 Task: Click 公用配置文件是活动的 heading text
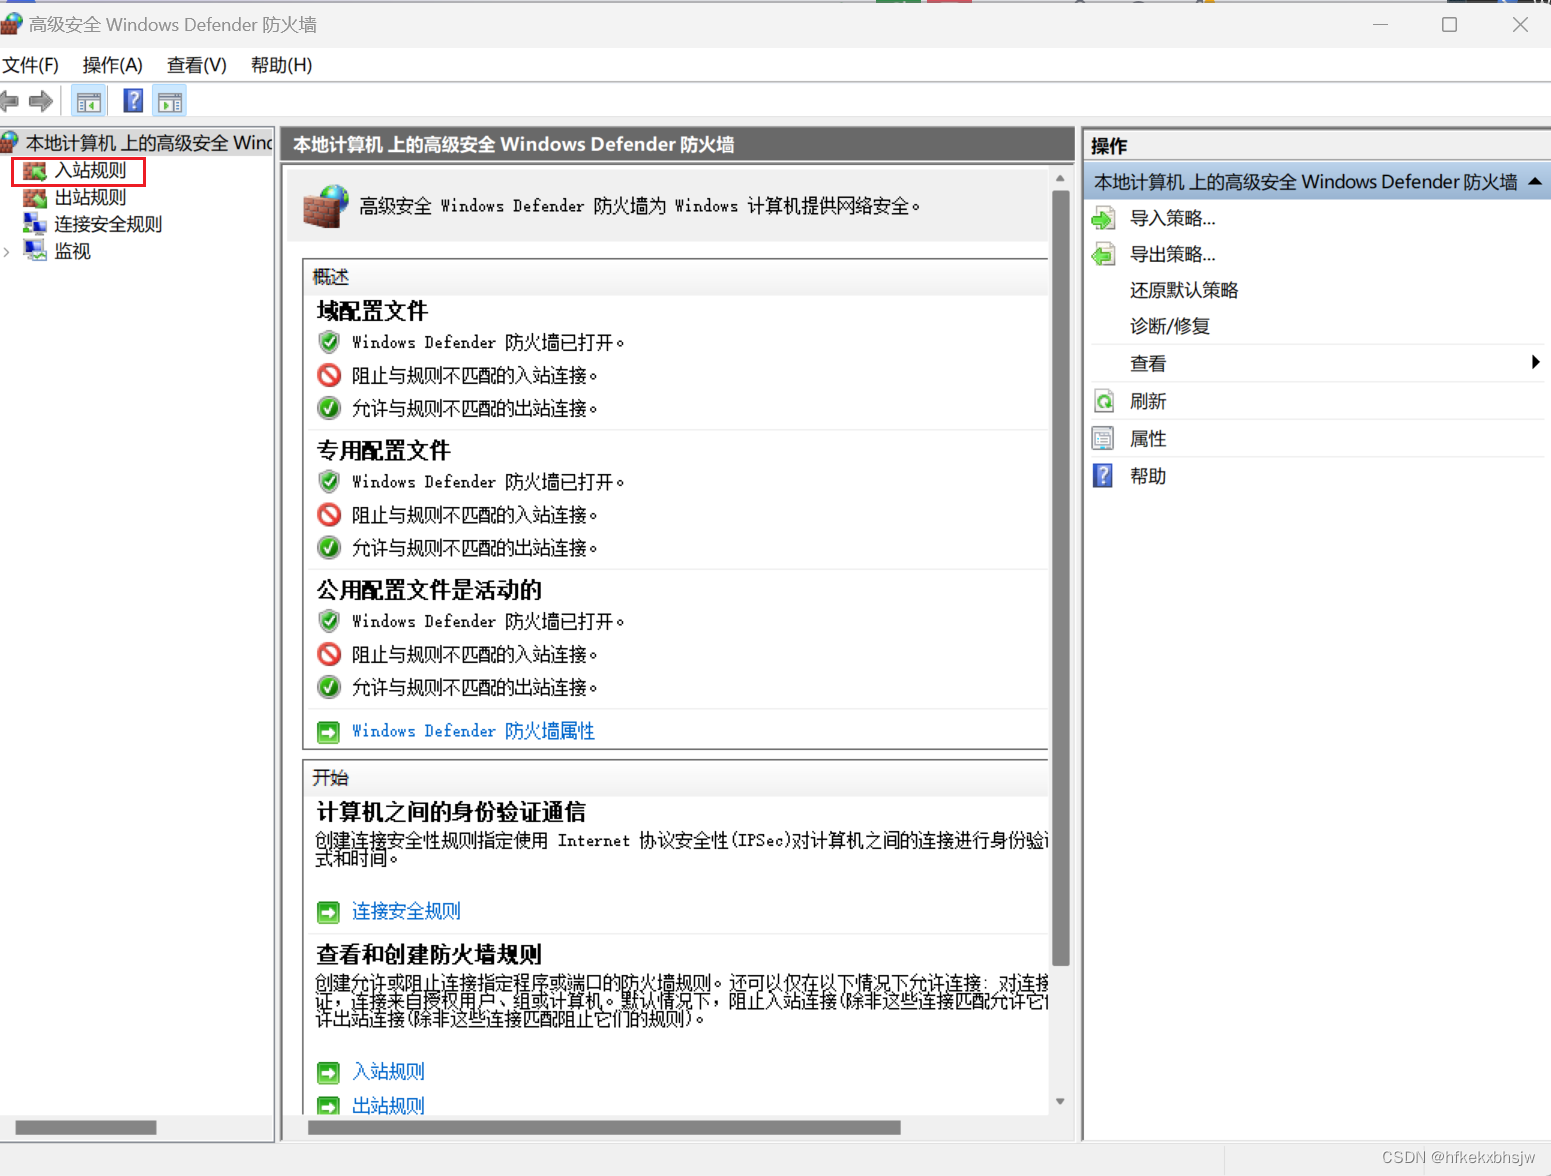(x=429, y=590)
